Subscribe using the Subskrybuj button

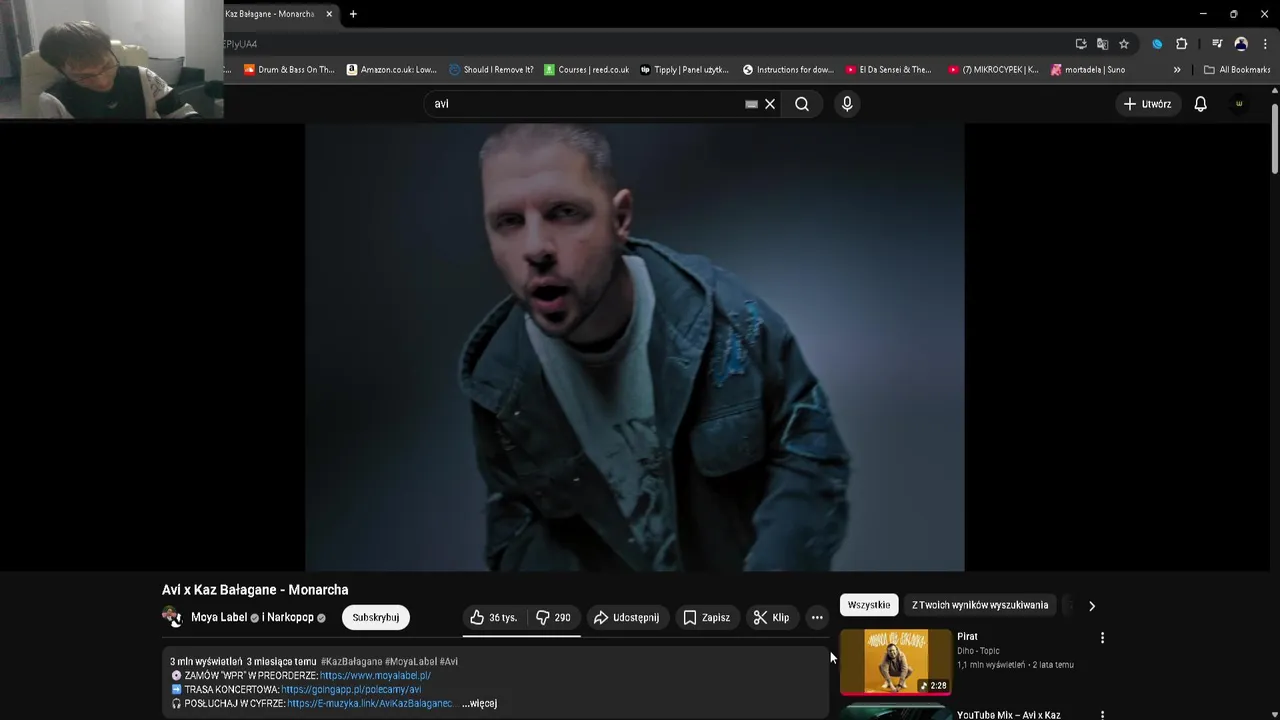(x=376, y=617)
